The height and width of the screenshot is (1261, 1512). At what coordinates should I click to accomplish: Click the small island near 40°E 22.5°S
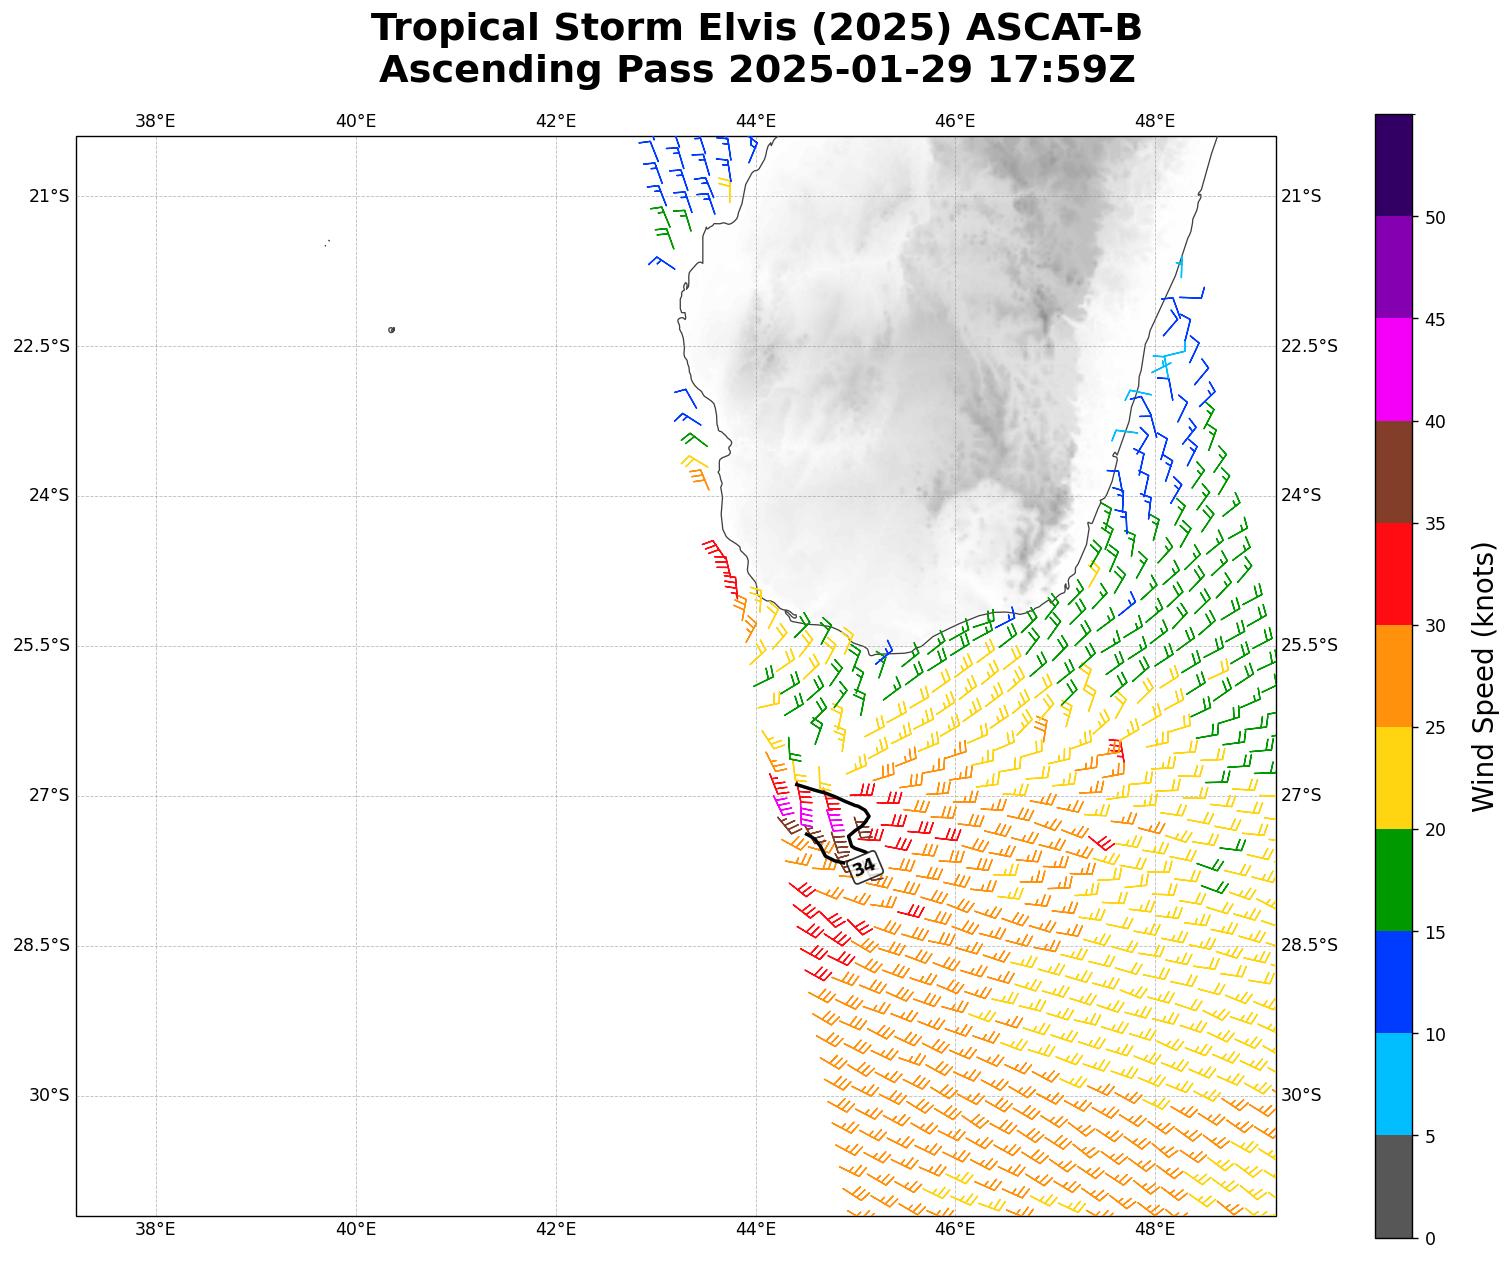coord(391,329)
